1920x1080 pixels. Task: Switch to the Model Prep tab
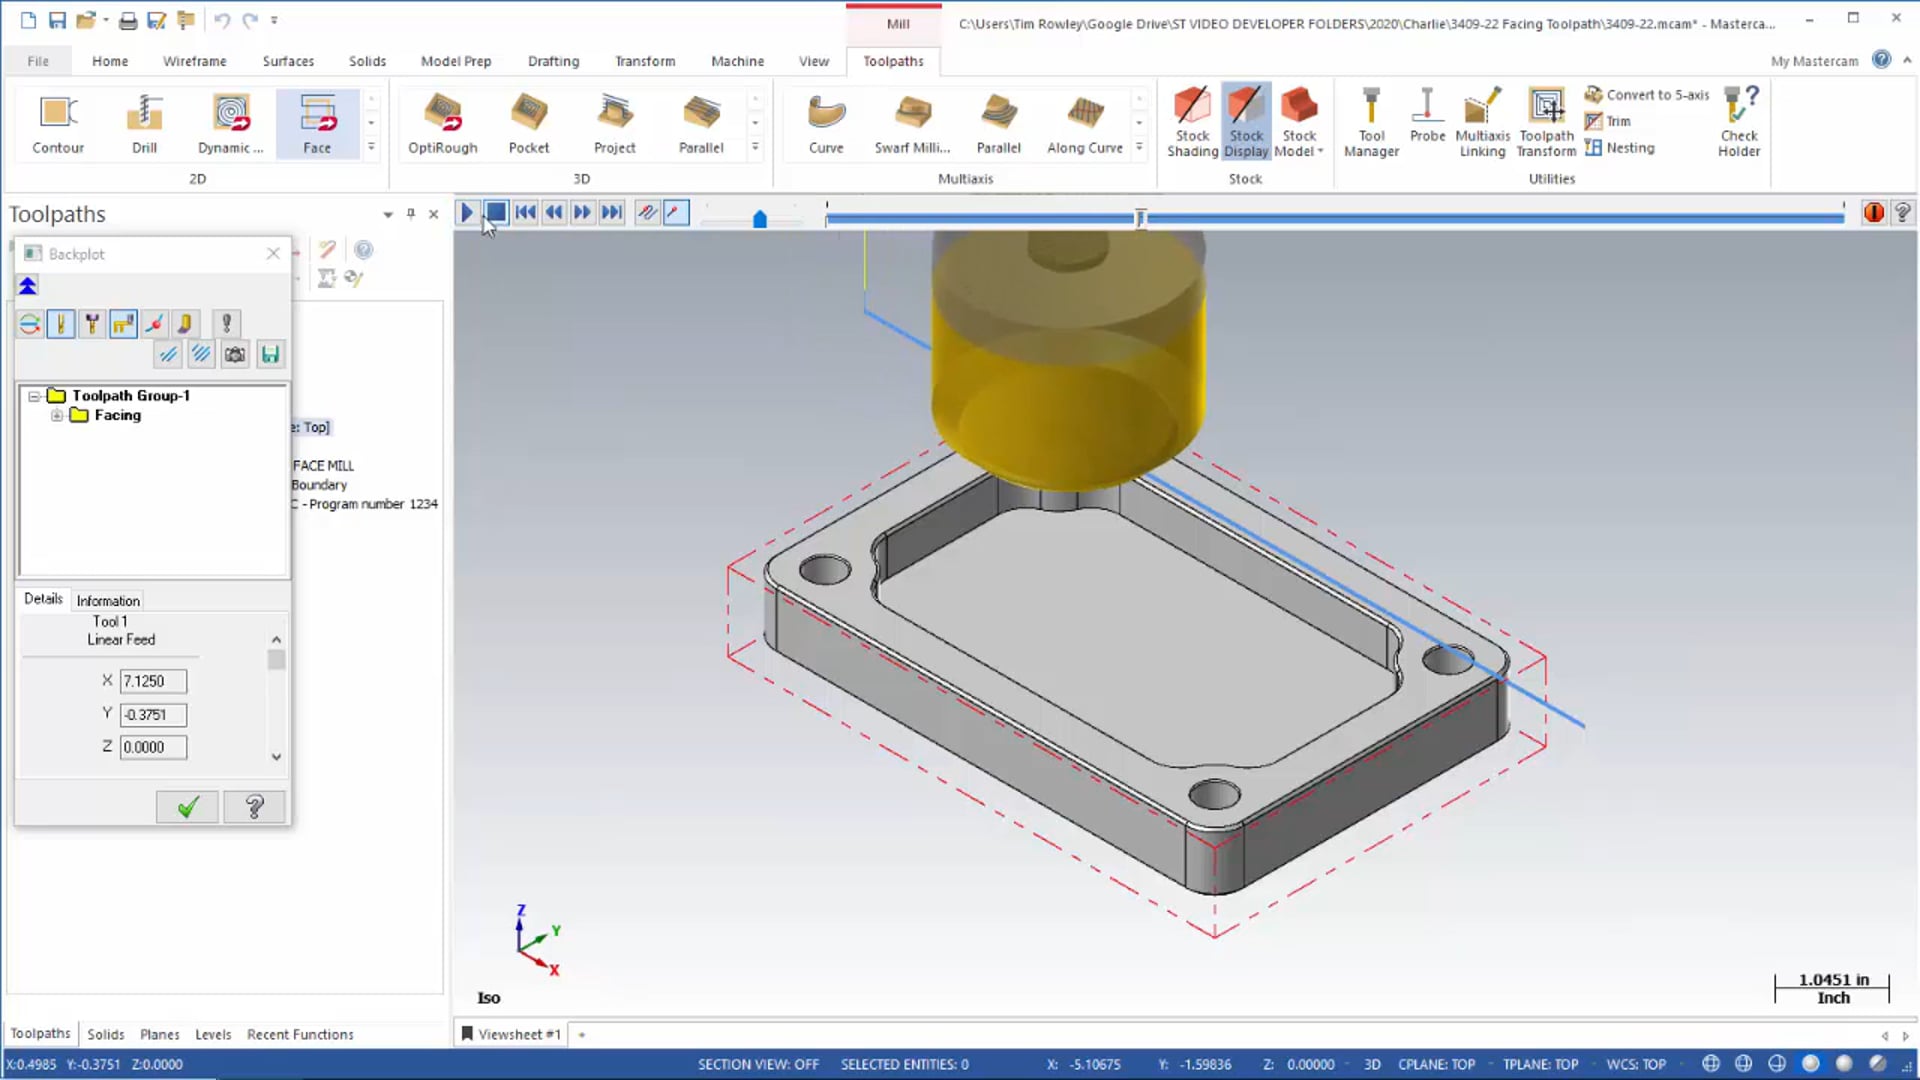click(456, 61)
